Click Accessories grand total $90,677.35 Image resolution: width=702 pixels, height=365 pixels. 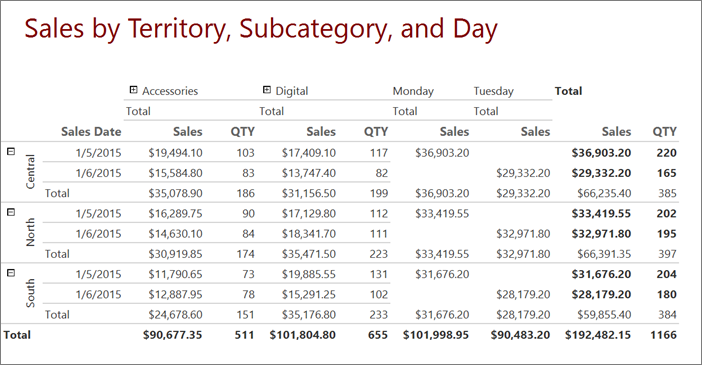[x=172, y=335]
